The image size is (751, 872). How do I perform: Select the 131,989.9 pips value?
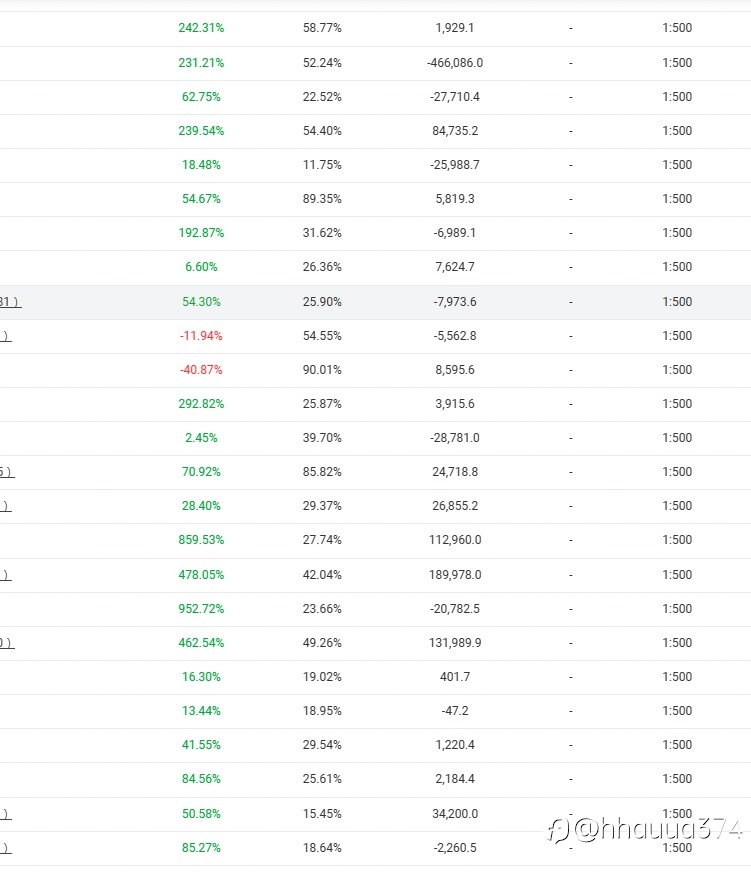455,643
